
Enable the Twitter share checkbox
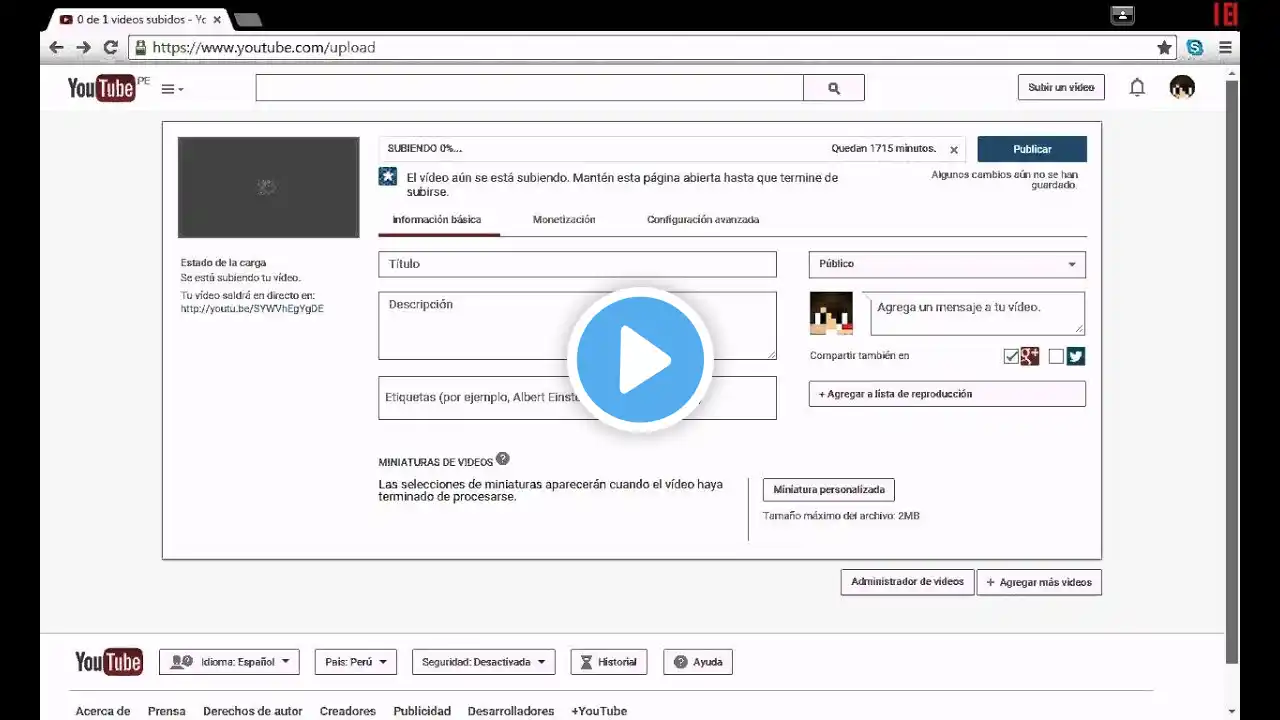[x=1056, y=357]
